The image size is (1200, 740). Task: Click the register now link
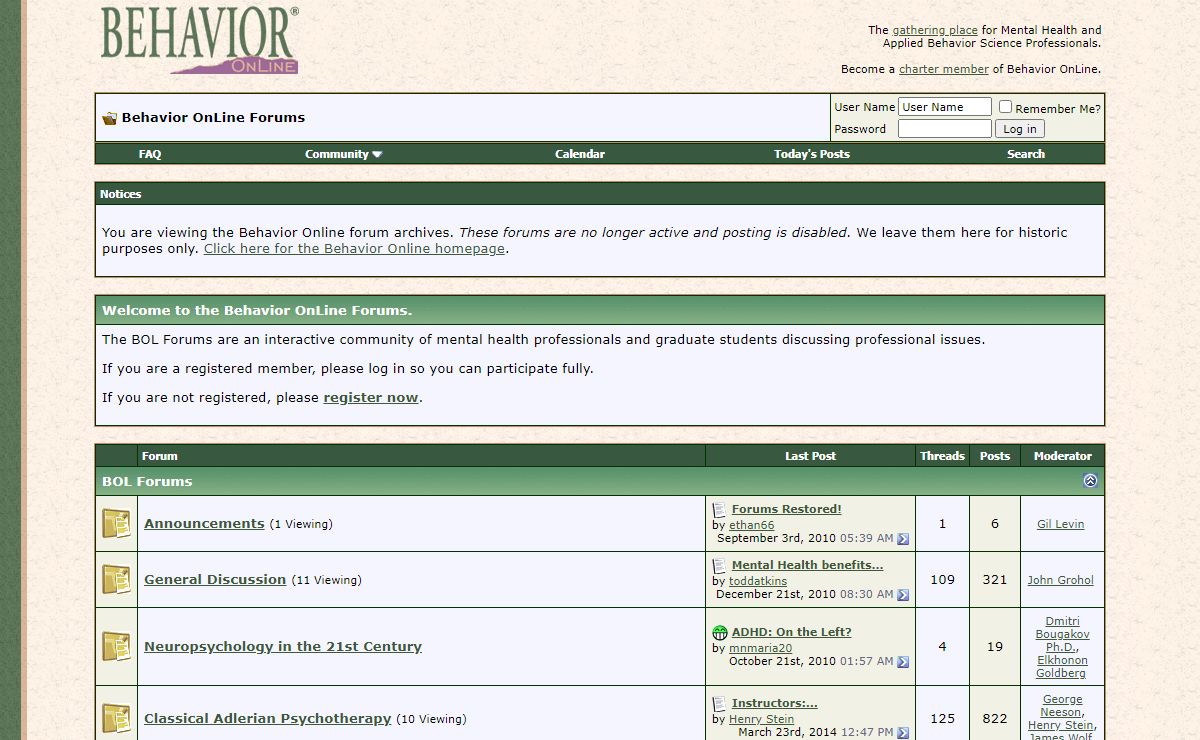click(371, 398)
